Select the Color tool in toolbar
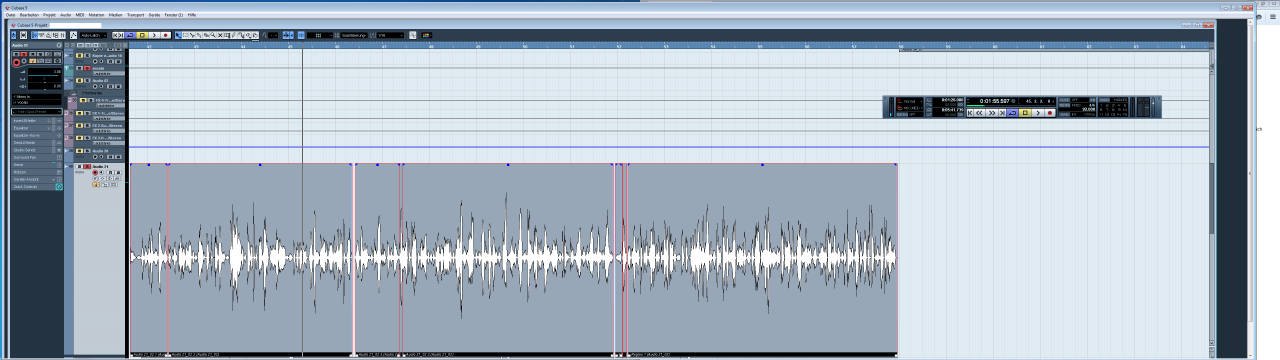This screenshot has height=360, width=1280. click(255, 35)
